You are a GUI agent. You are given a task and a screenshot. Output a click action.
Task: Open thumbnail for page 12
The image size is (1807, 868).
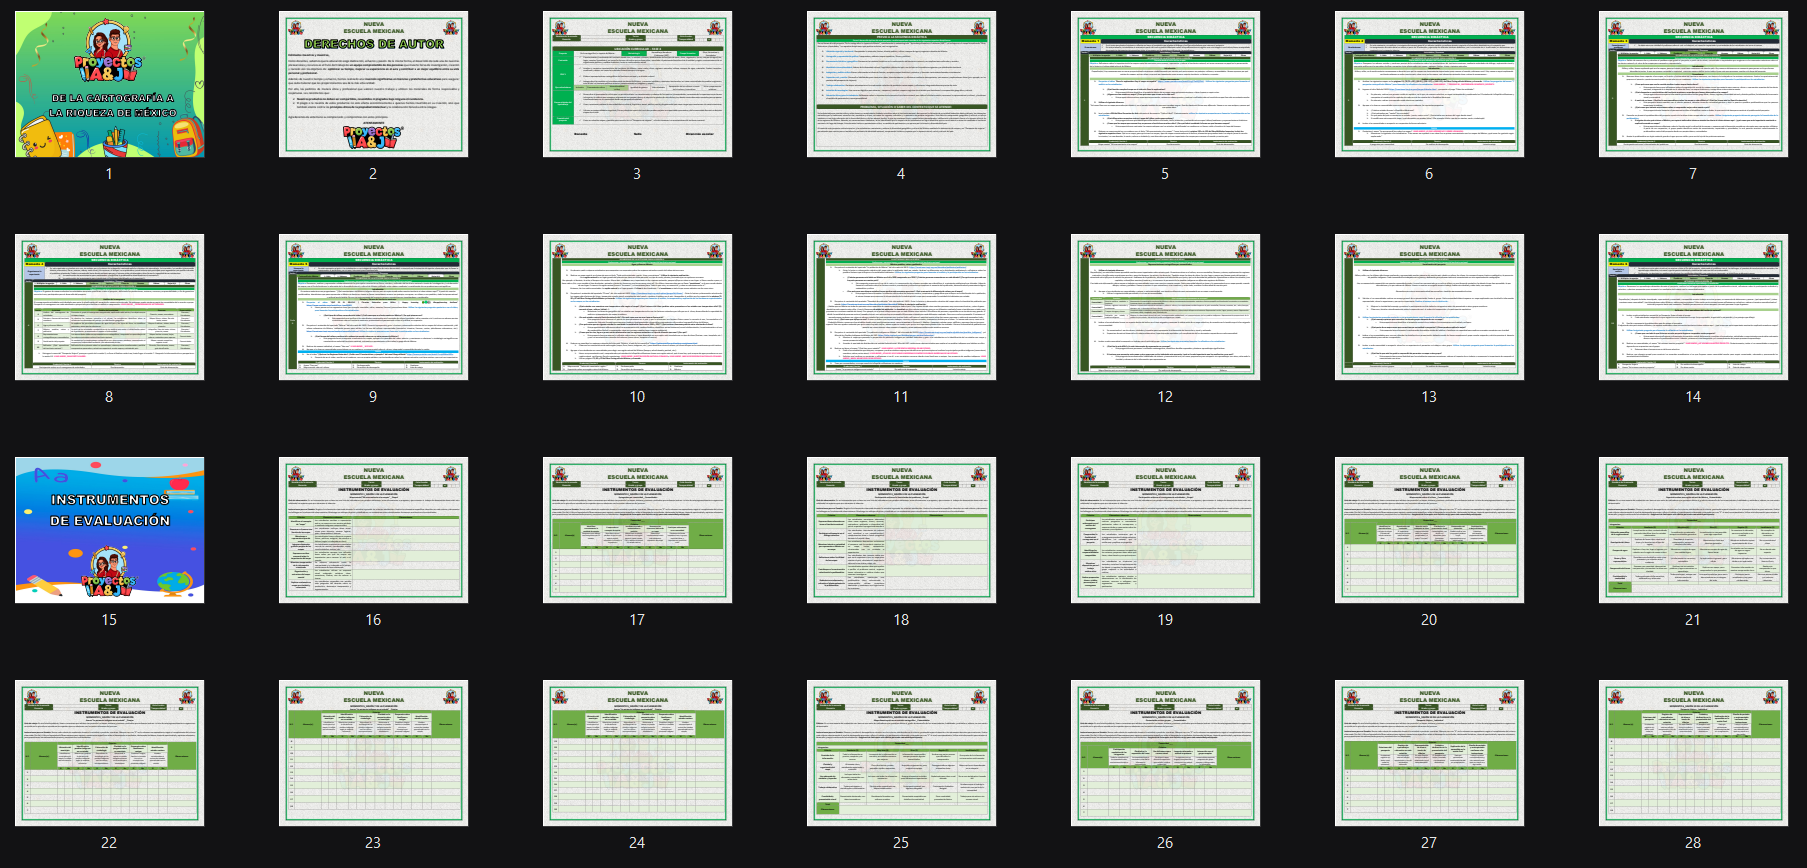(1165, 307)
